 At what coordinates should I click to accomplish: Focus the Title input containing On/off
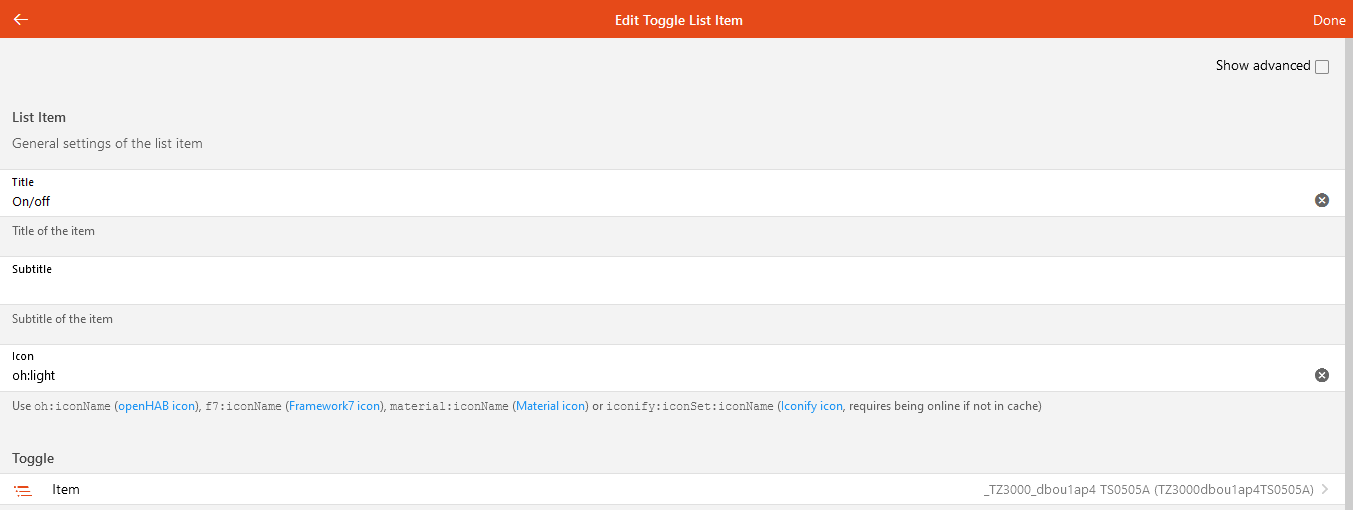click(x=600, y=201)
